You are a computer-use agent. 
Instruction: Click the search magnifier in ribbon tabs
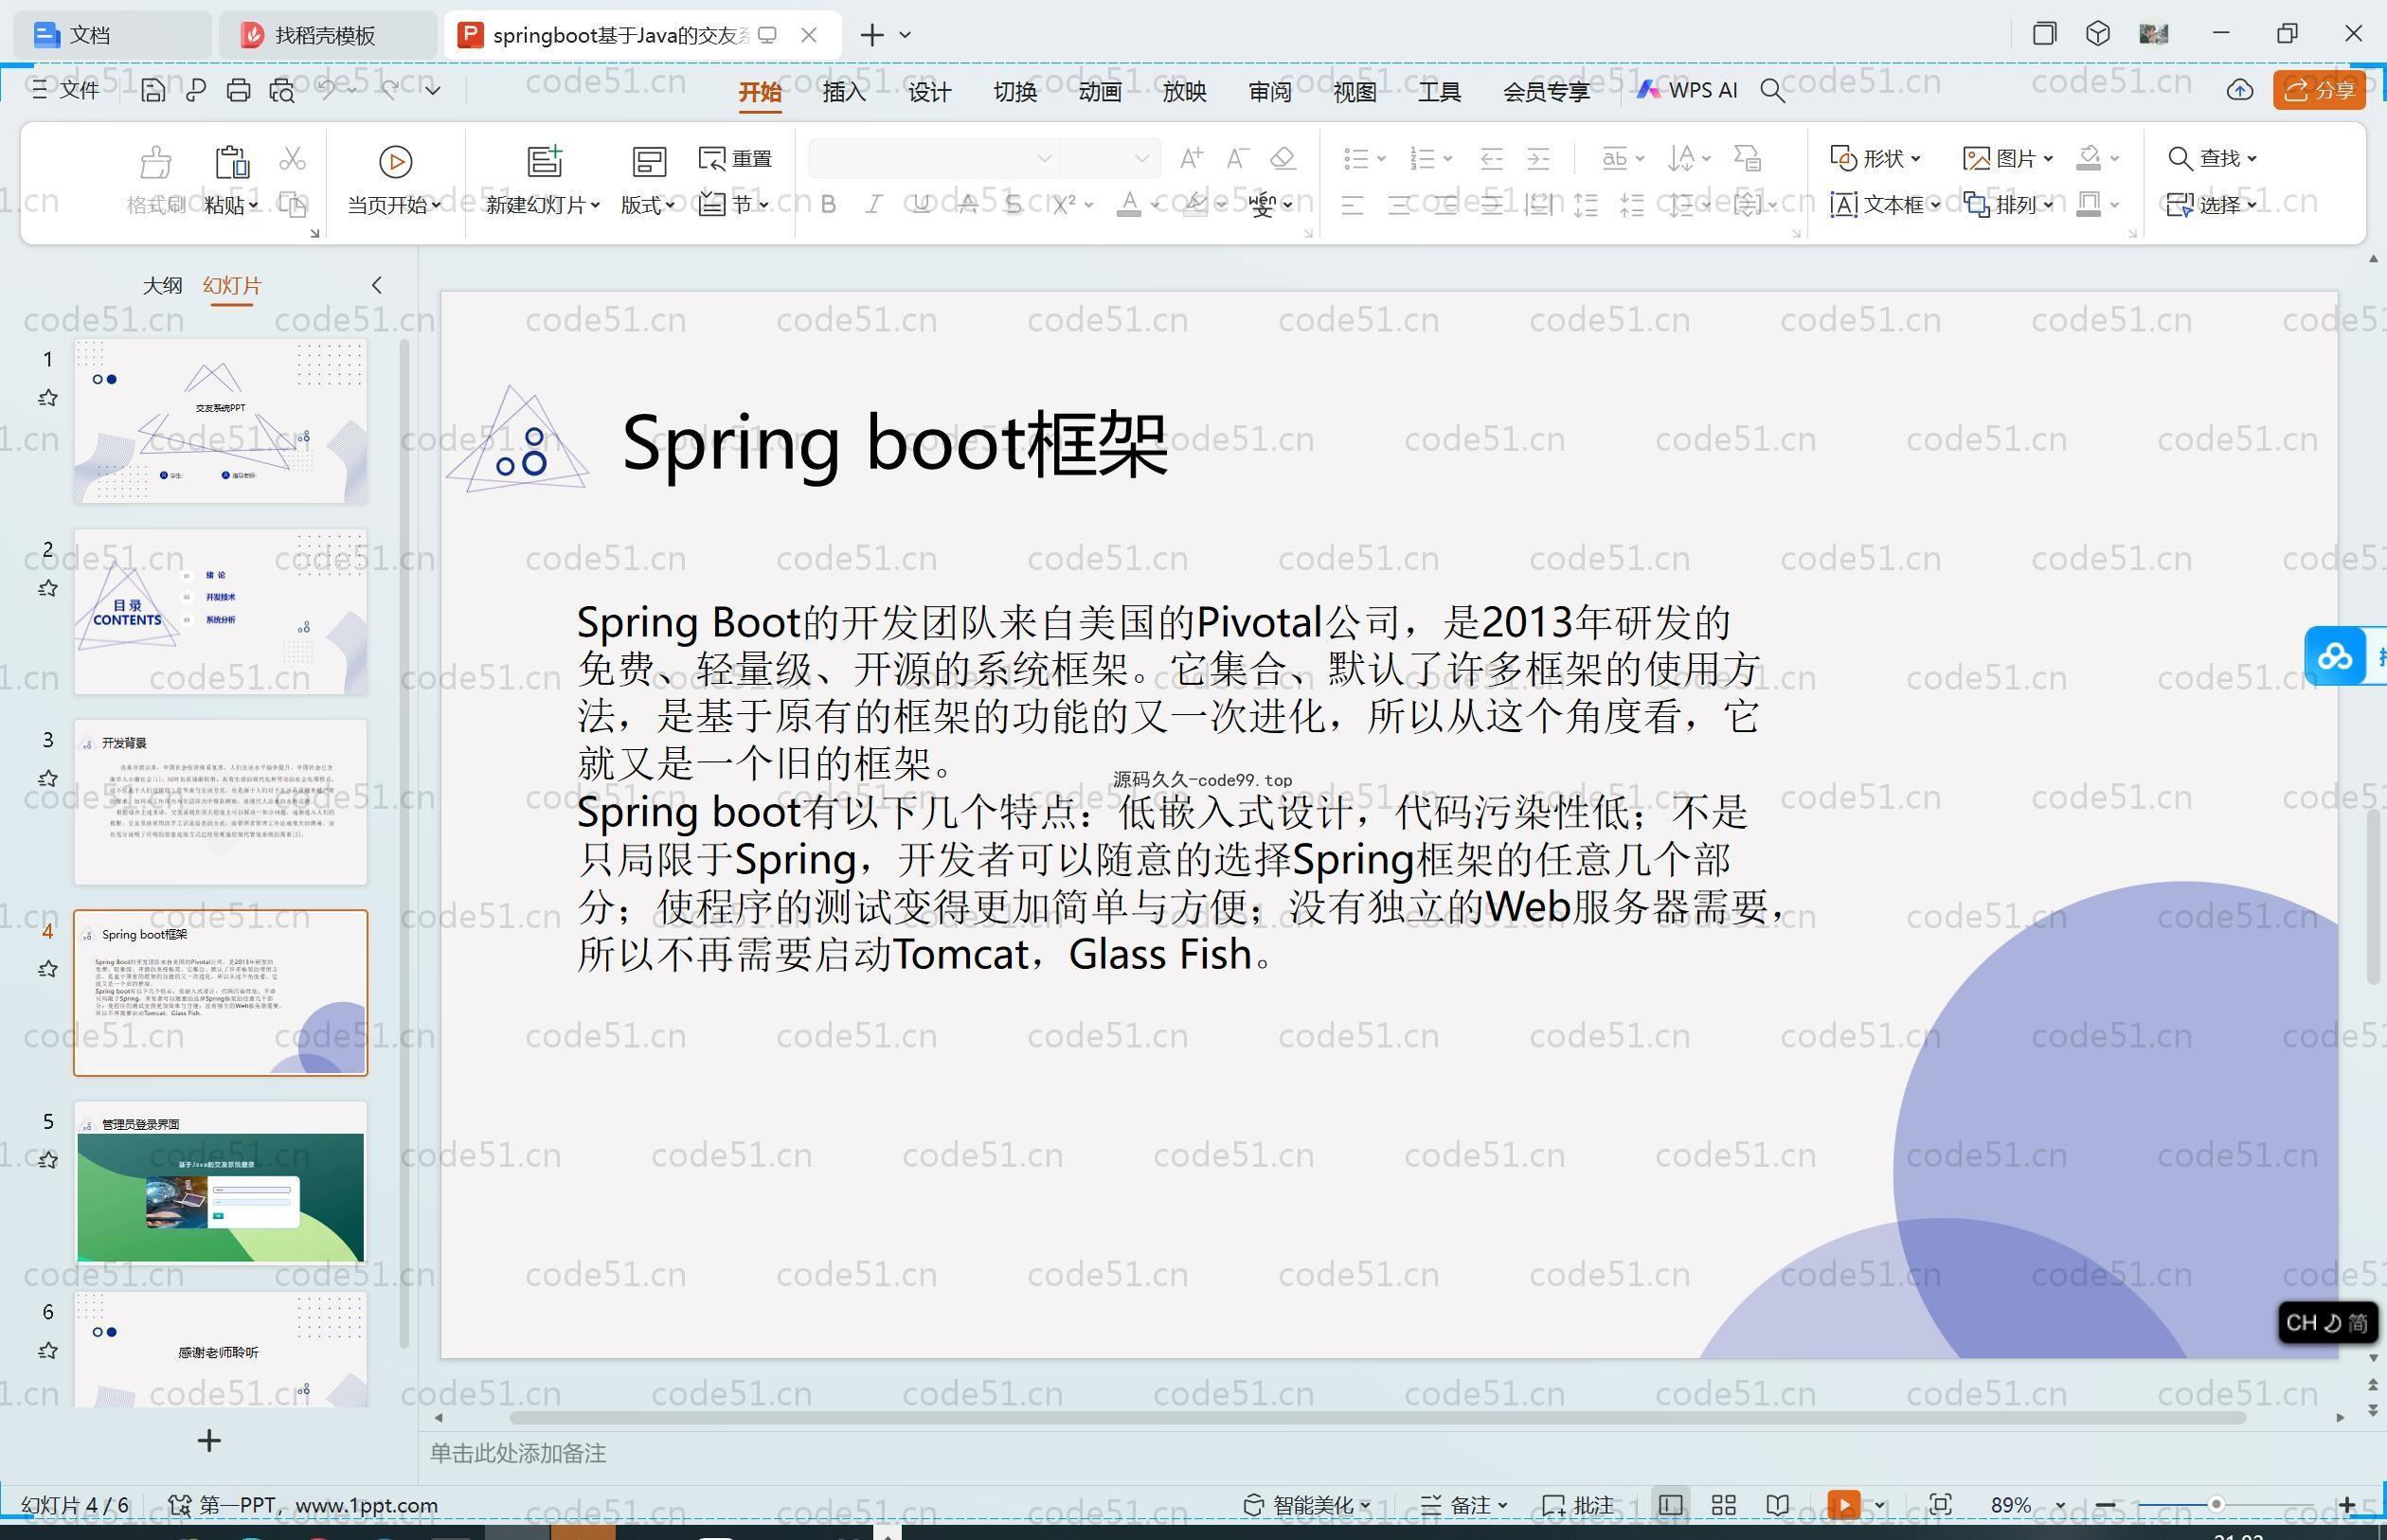[x=1772, y=91]
